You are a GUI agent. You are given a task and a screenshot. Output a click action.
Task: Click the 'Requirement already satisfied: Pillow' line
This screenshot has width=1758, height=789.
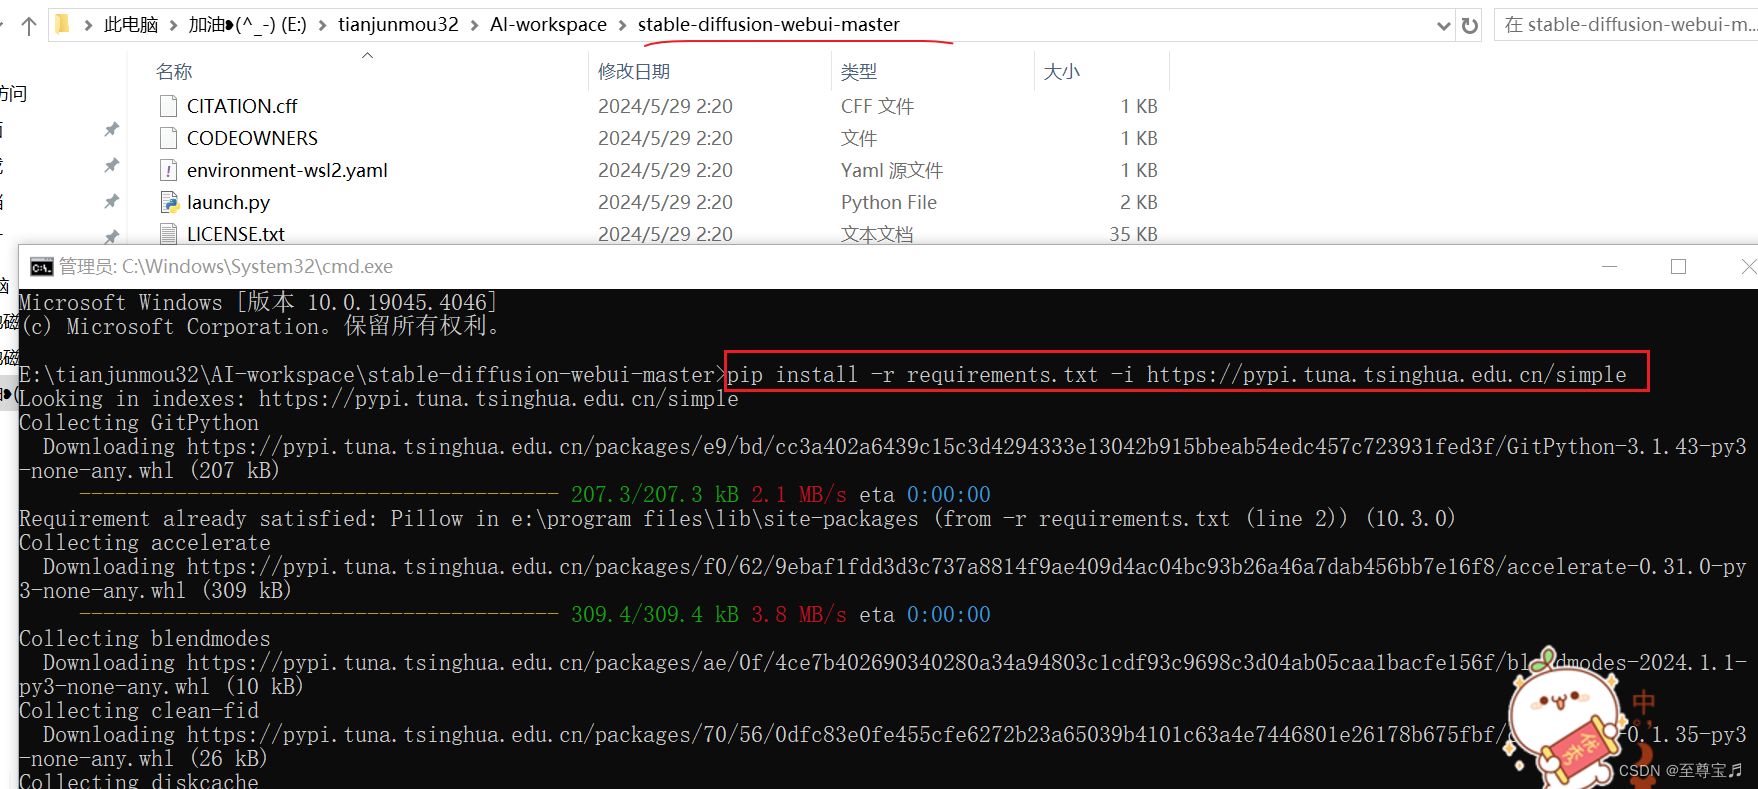click(737, 519)
